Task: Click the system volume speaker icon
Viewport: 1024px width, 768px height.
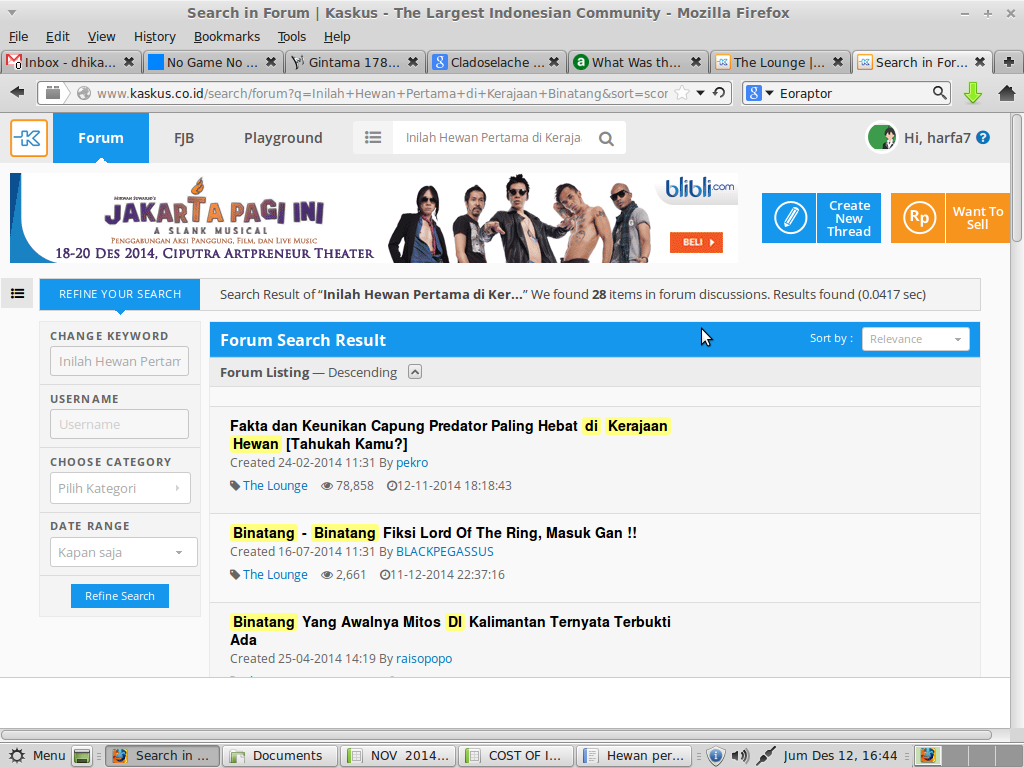Action: (x=740, y=756)
